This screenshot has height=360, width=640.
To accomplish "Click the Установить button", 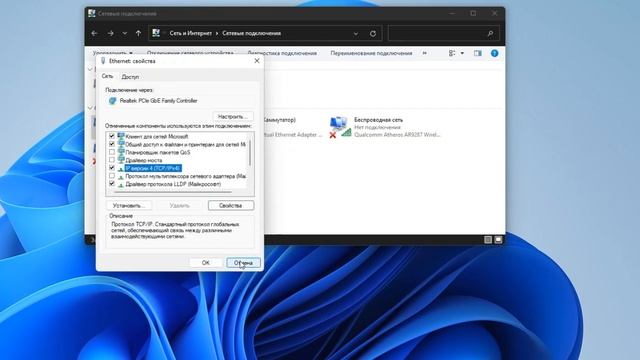I will click(129, 205).
